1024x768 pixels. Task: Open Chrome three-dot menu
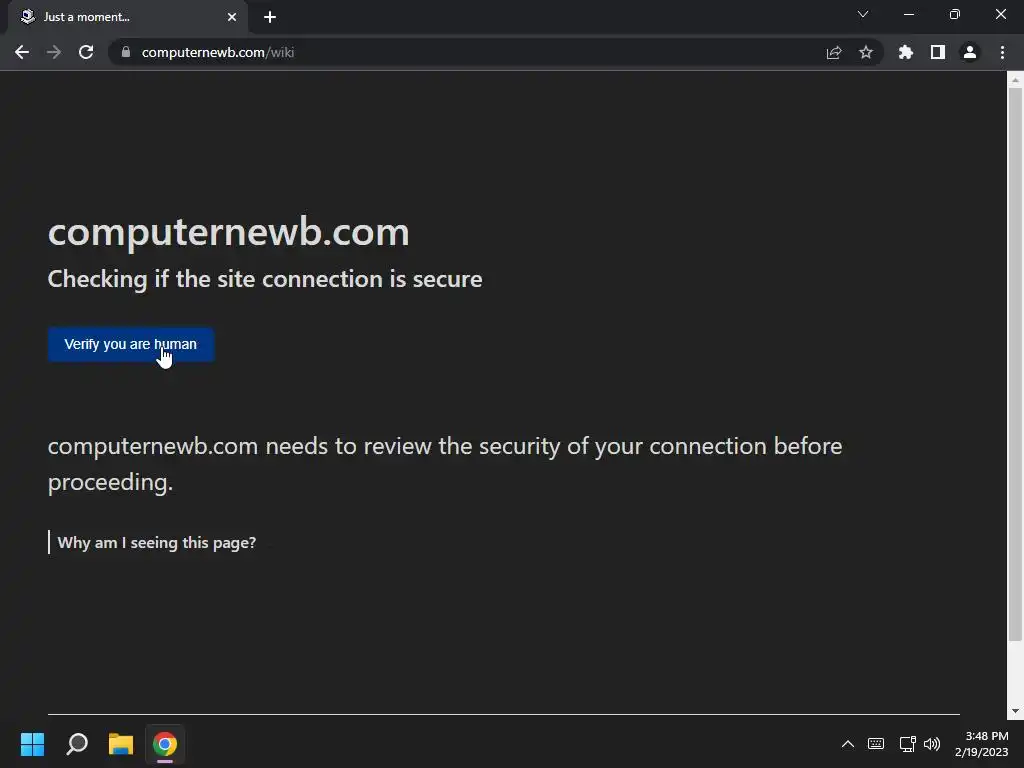click(x=1002, y=52)
